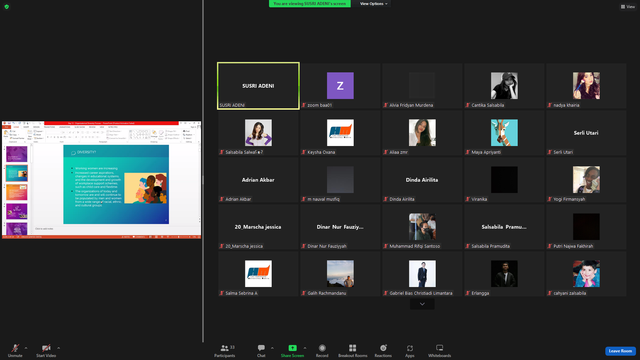Open Breakout Rooms
The width and height of the screenshot is (640, 360).
[x=353, y=350]
